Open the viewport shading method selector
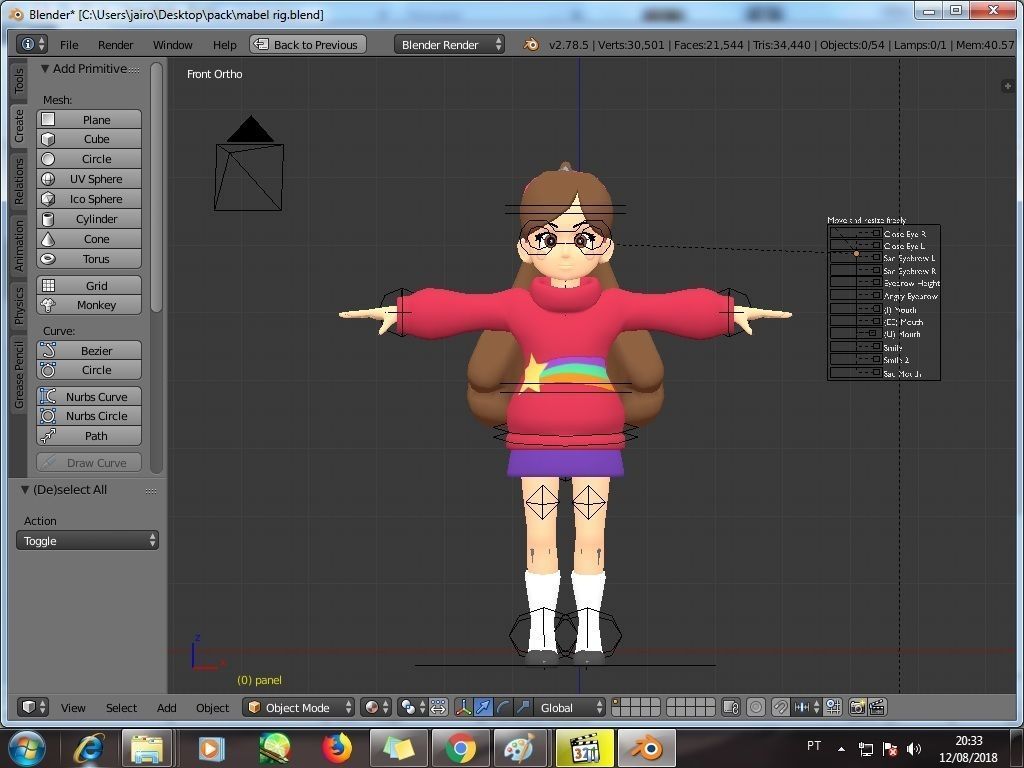1024x768 pixels. 376,707
